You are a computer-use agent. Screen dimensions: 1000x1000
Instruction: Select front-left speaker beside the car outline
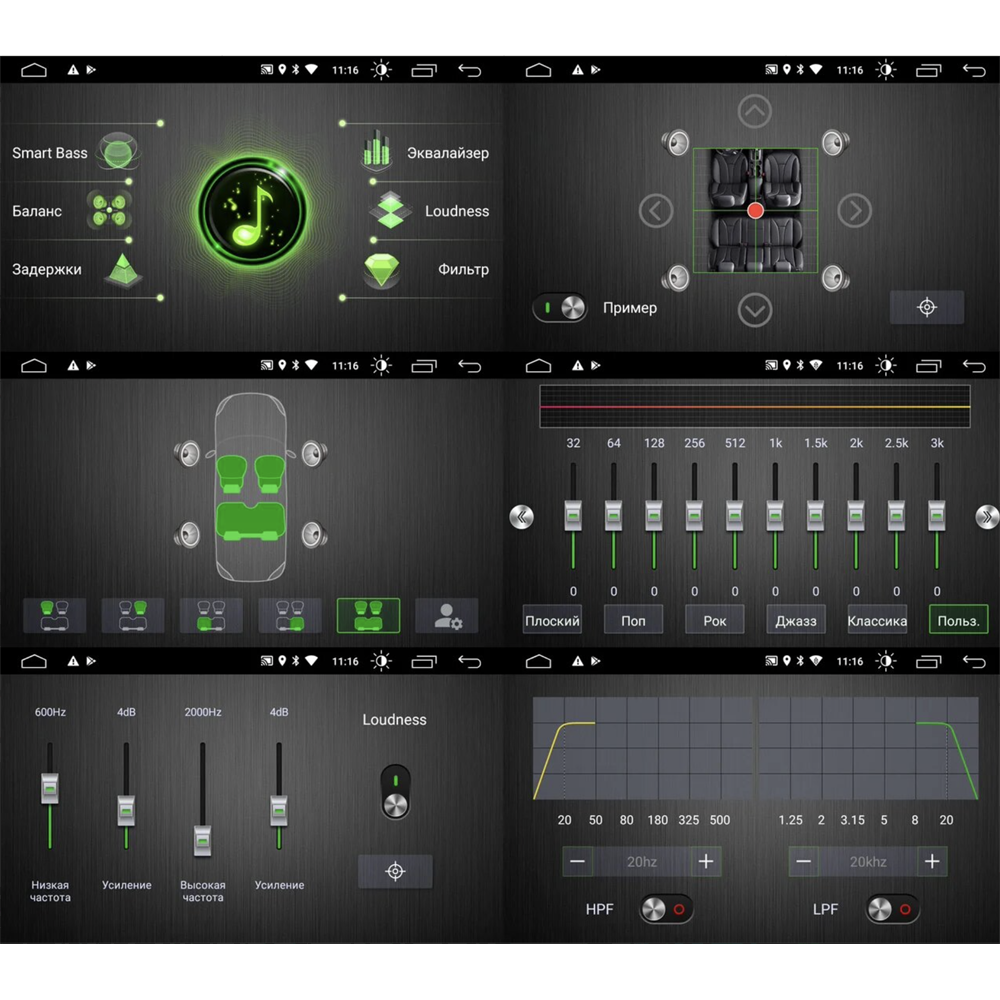[x=188, y=454]
